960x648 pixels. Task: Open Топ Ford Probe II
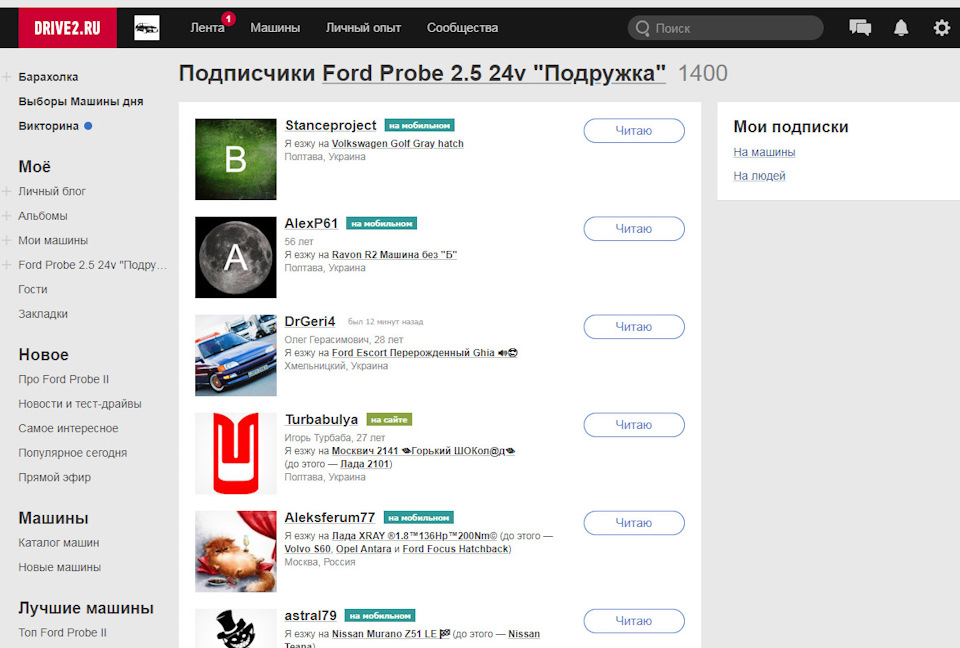(62, 632)
